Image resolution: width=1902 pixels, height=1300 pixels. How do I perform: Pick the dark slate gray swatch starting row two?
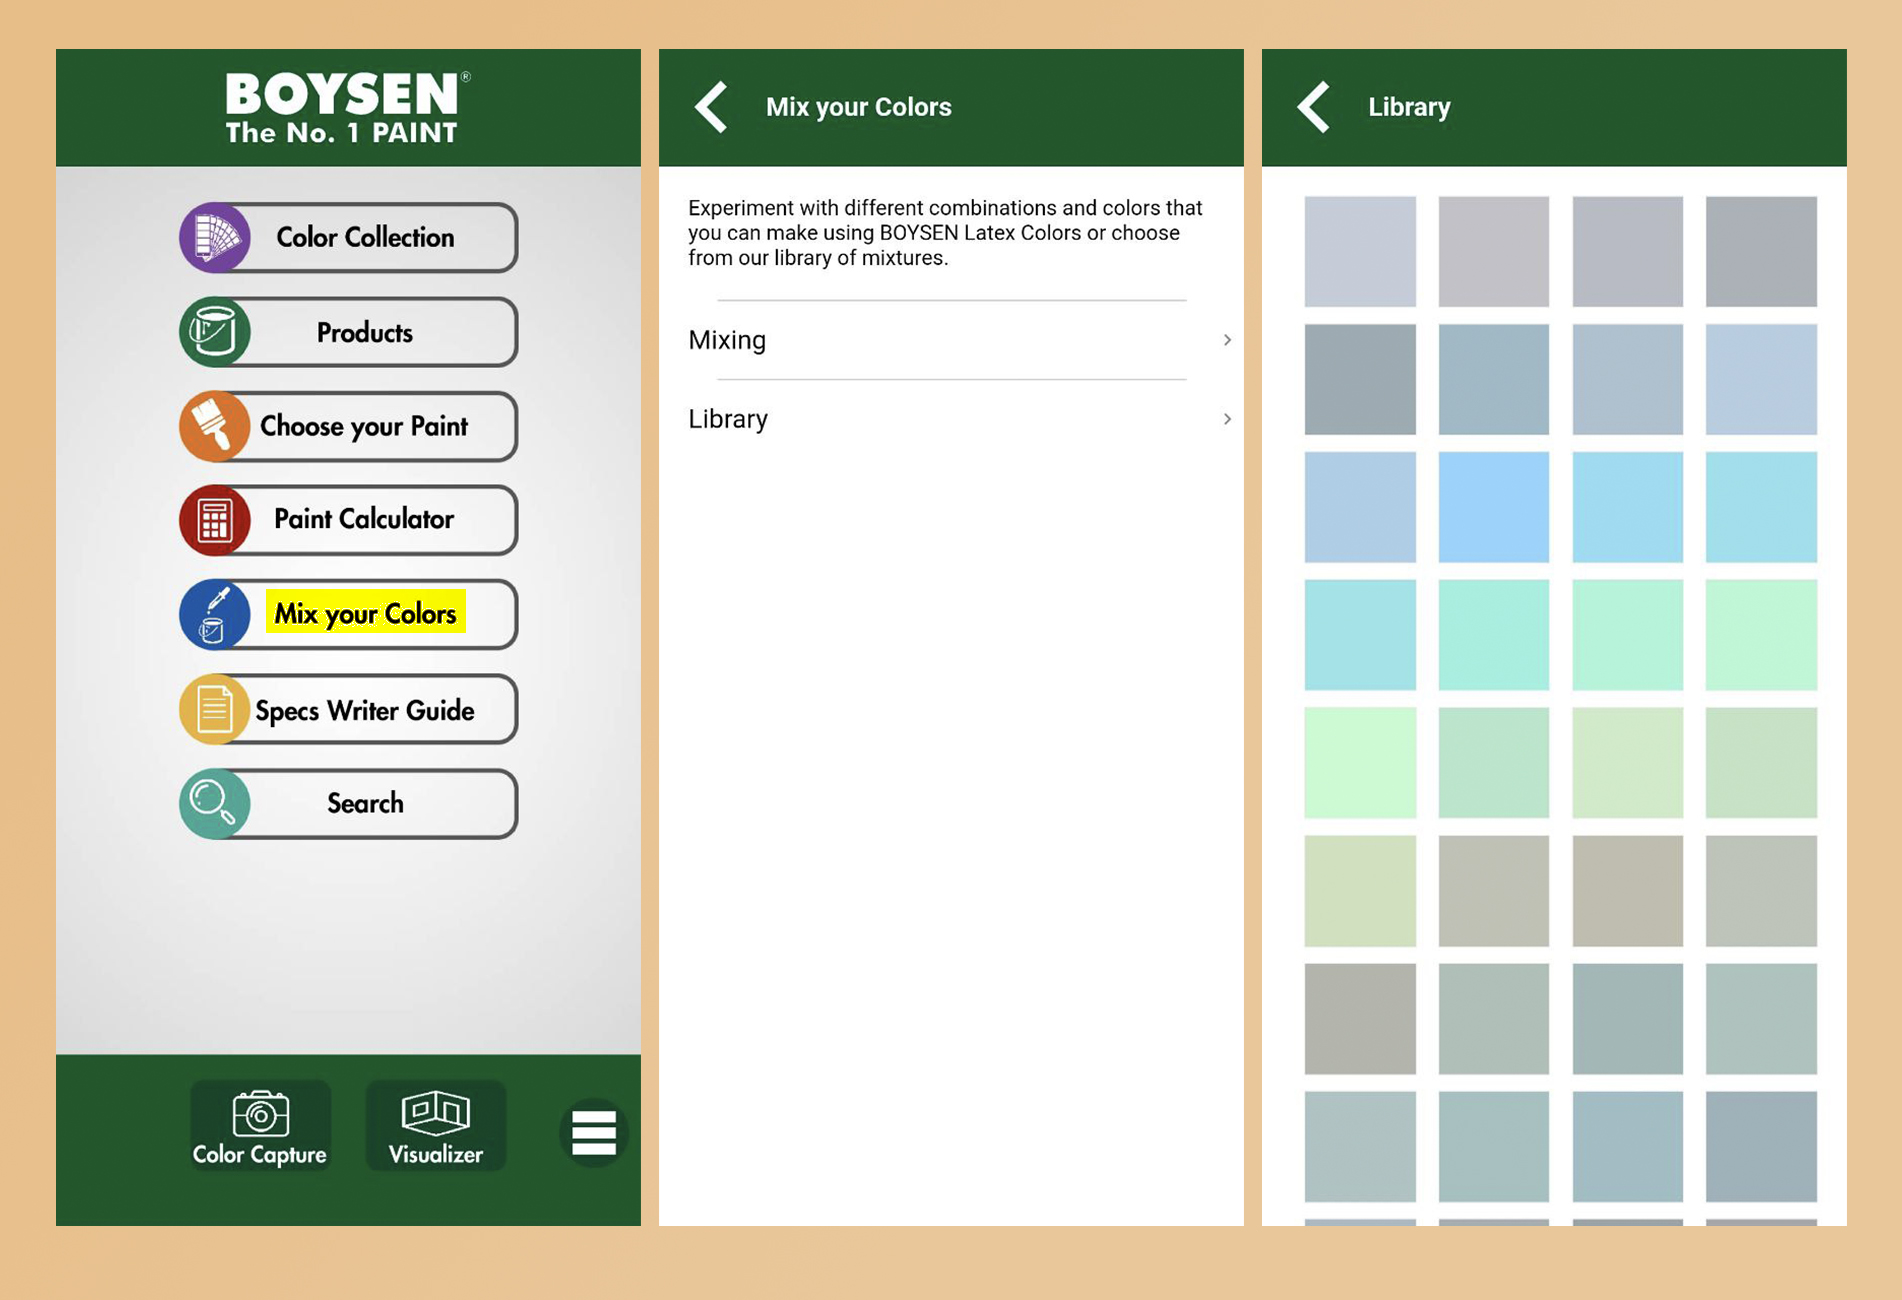click(x=1360, y=379)
